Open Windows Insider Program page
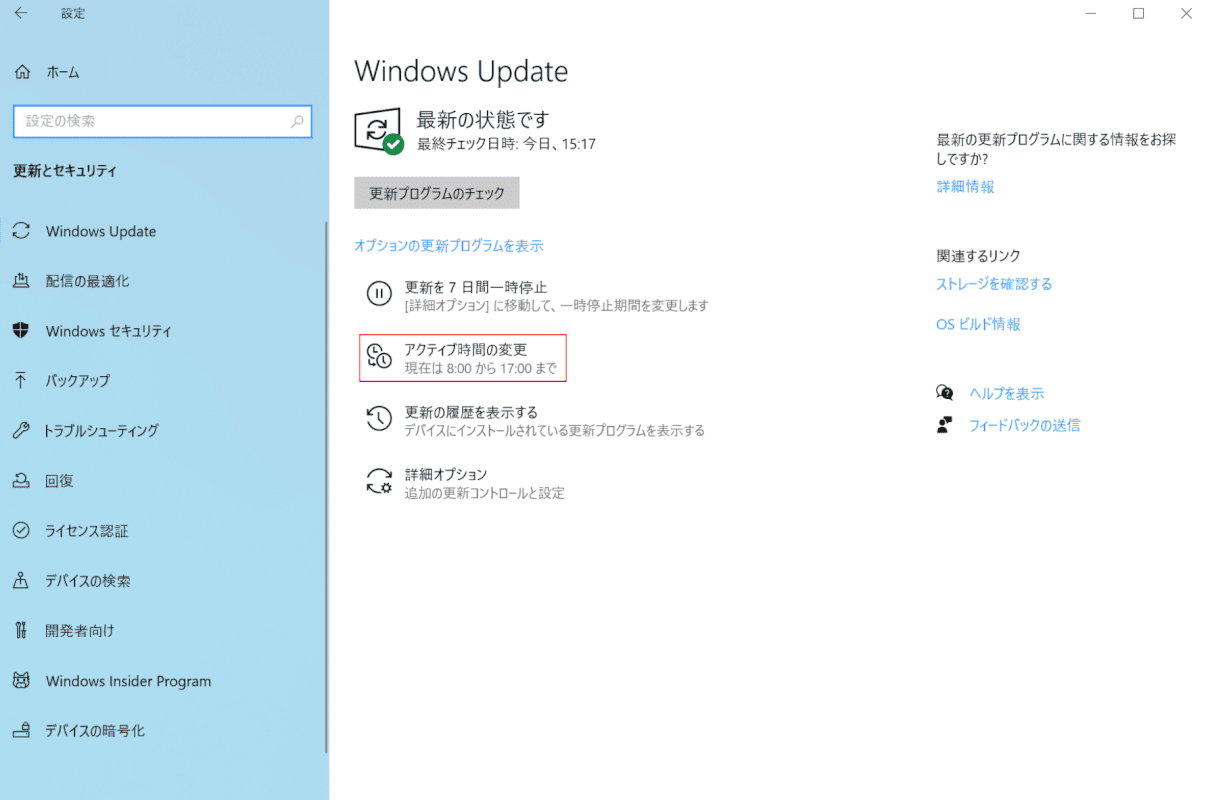The width and height of the screenshot is (1208, 800). pos(129,681)
